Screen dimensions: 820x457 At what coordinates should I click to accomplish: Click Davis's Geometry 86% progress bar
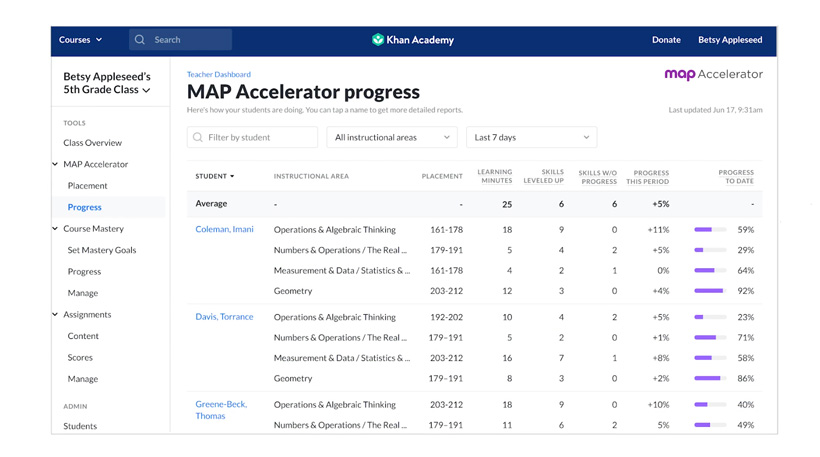coord(710,378)
